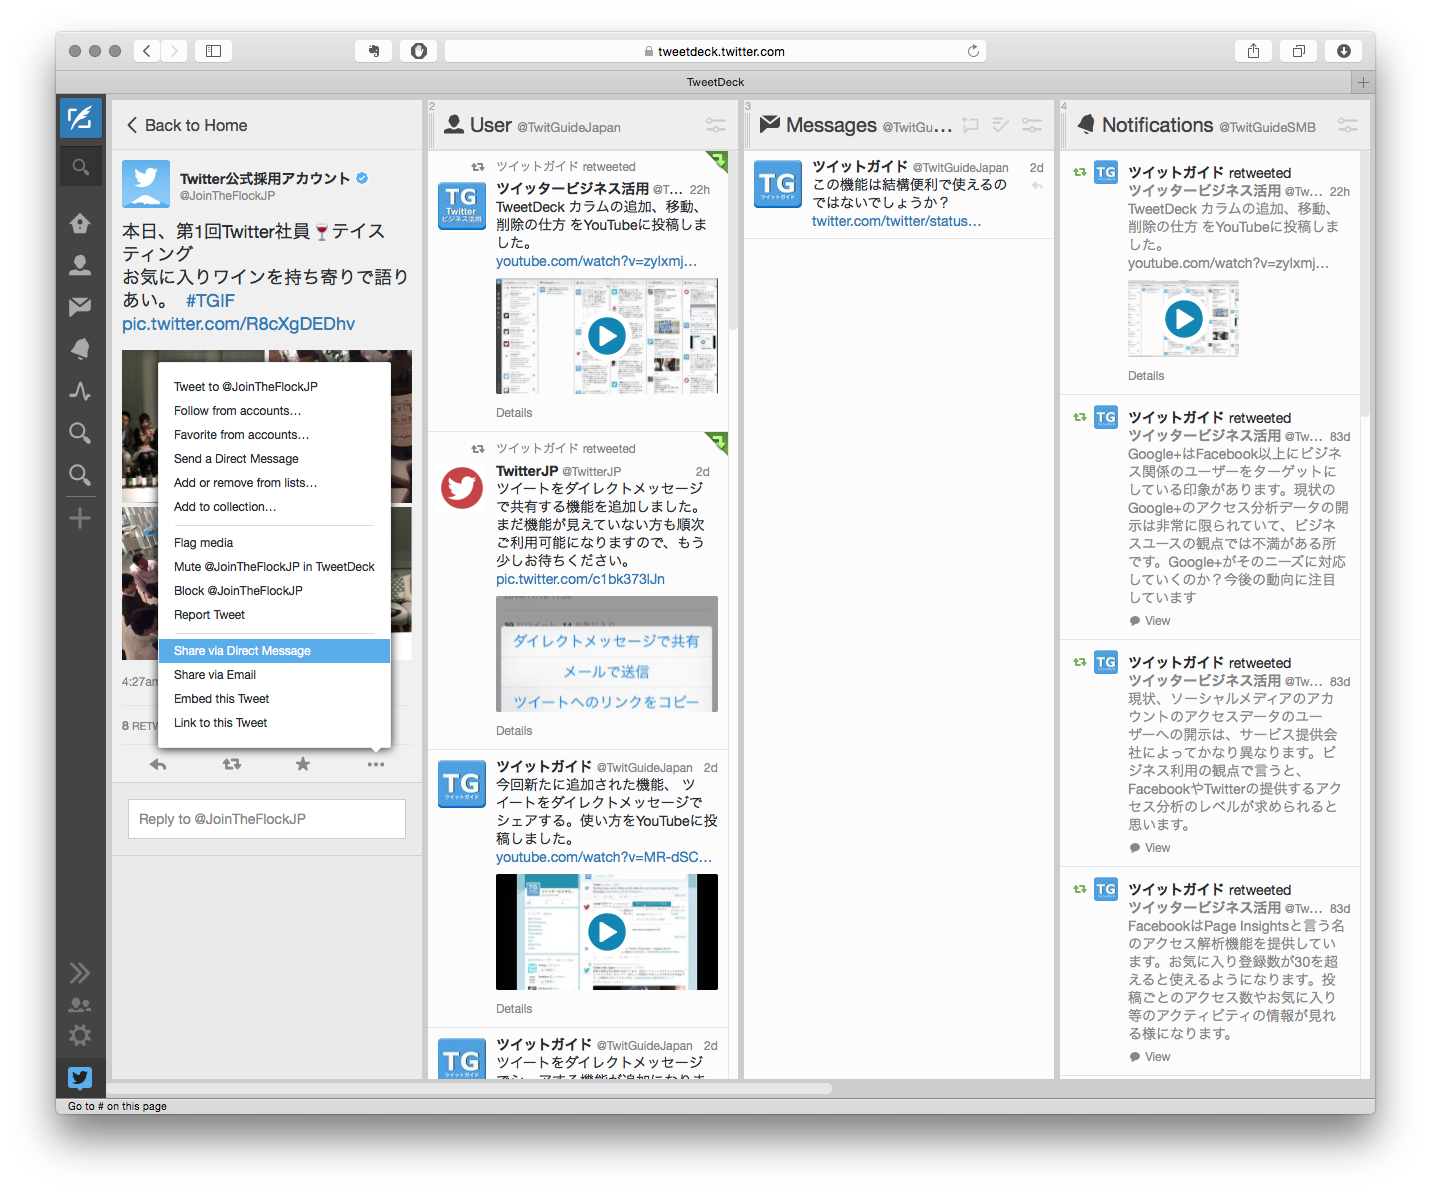Expand View under the Google+ retweet notification
Screen dimensions: 1431x1194
coord(1150,621)
